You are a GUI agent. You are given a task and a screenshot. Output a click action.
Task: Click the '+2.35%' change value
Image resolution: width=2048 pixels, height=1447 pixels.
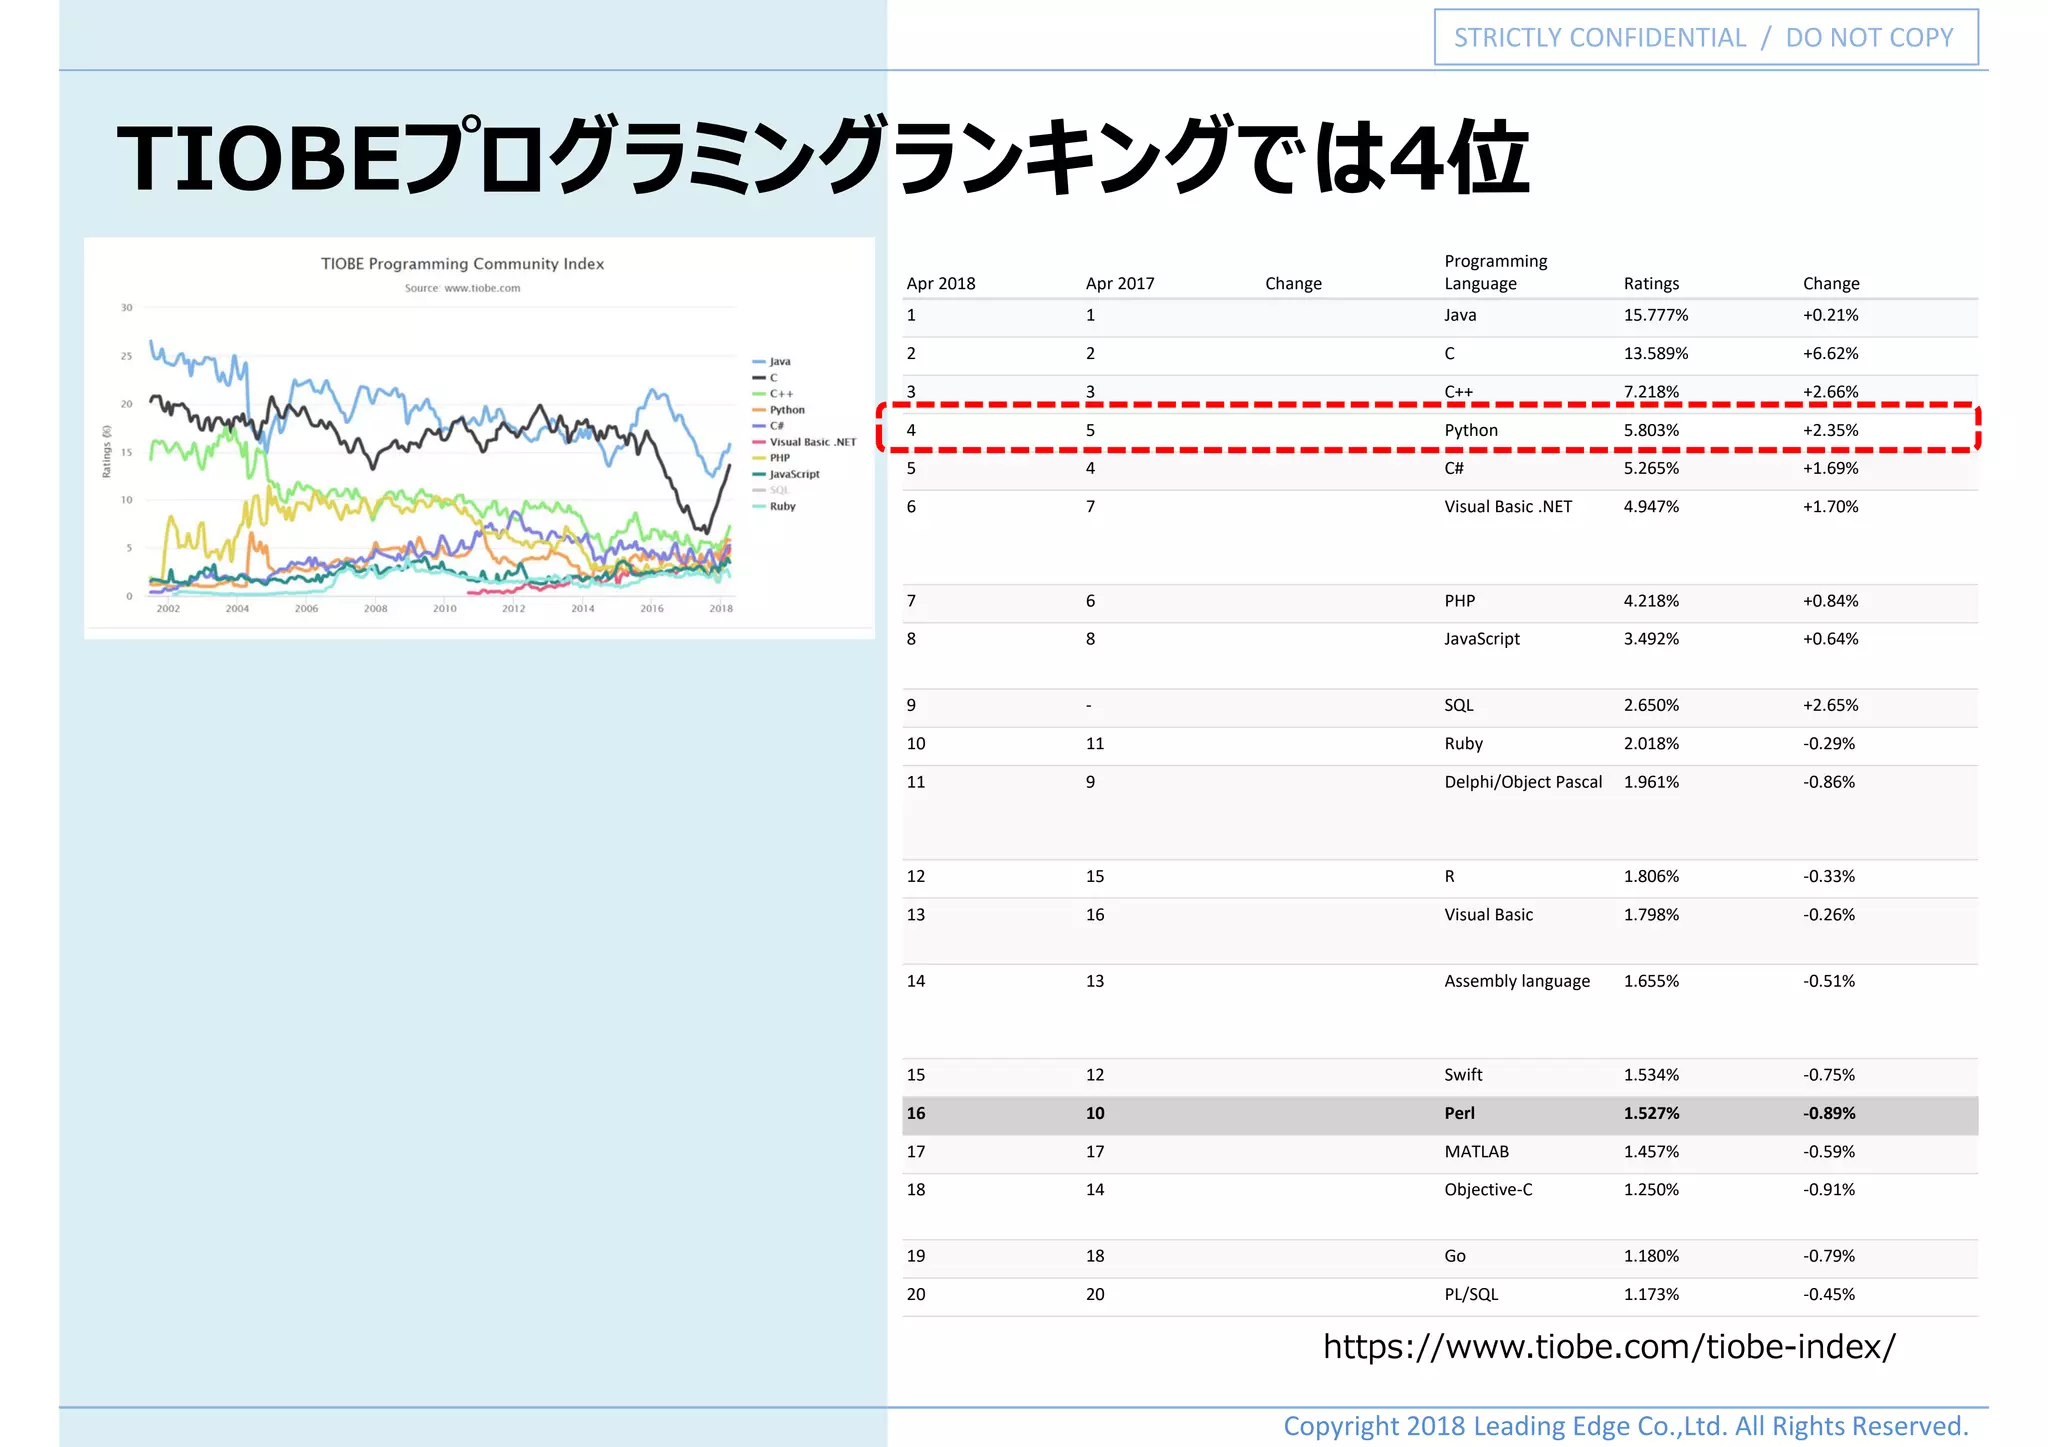[1830, 430]
